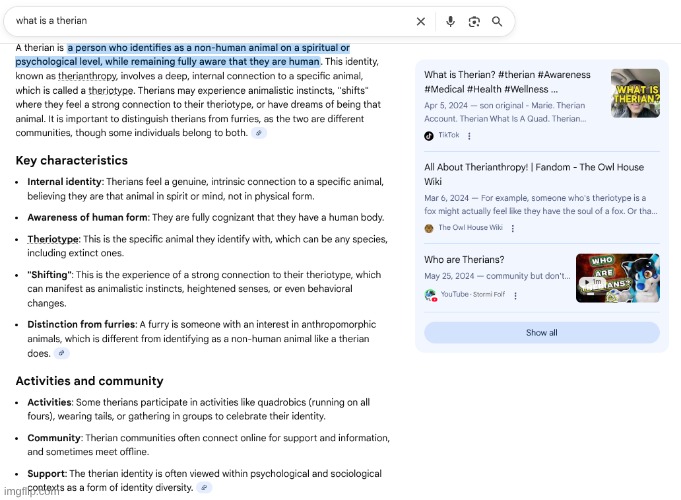
Task: Click inside the 'what is a therian' search field
Action: [200, 21]
